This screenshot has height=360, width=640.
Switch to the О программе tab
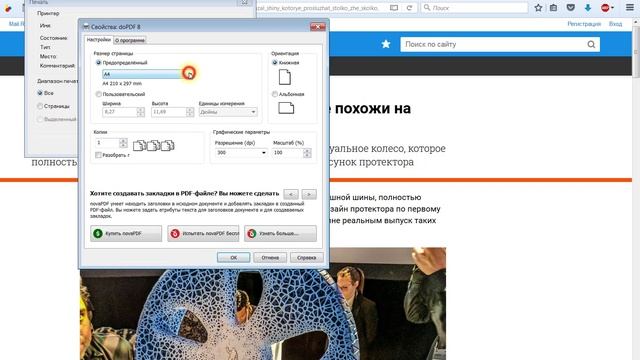click(x=129, y=40)
